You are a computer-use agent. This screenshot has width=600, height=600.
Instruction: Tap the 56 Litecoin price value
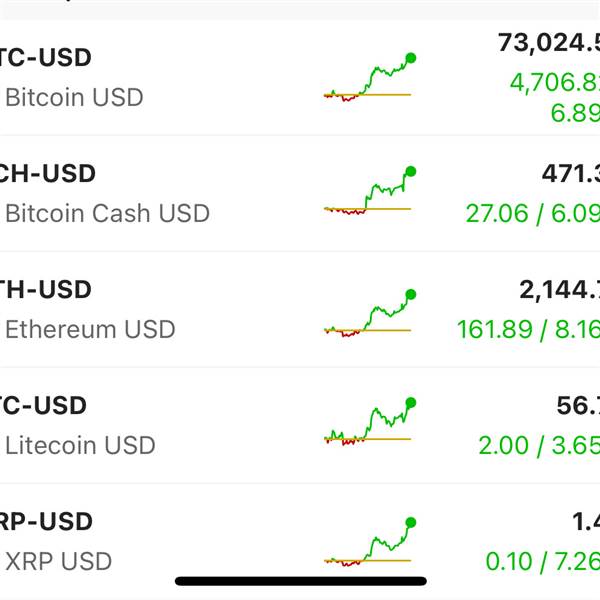(577, 406)
